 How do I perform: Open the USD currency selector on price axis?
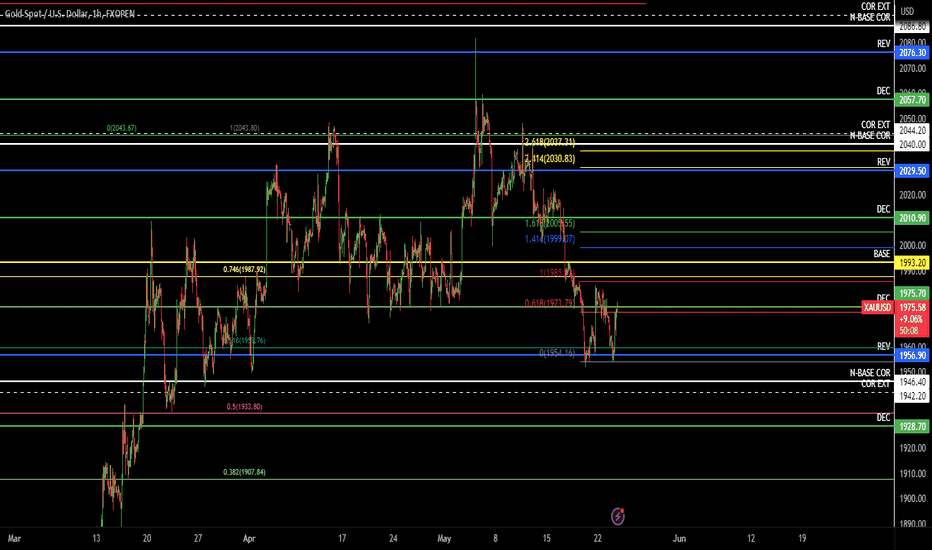tap(907, 11)
